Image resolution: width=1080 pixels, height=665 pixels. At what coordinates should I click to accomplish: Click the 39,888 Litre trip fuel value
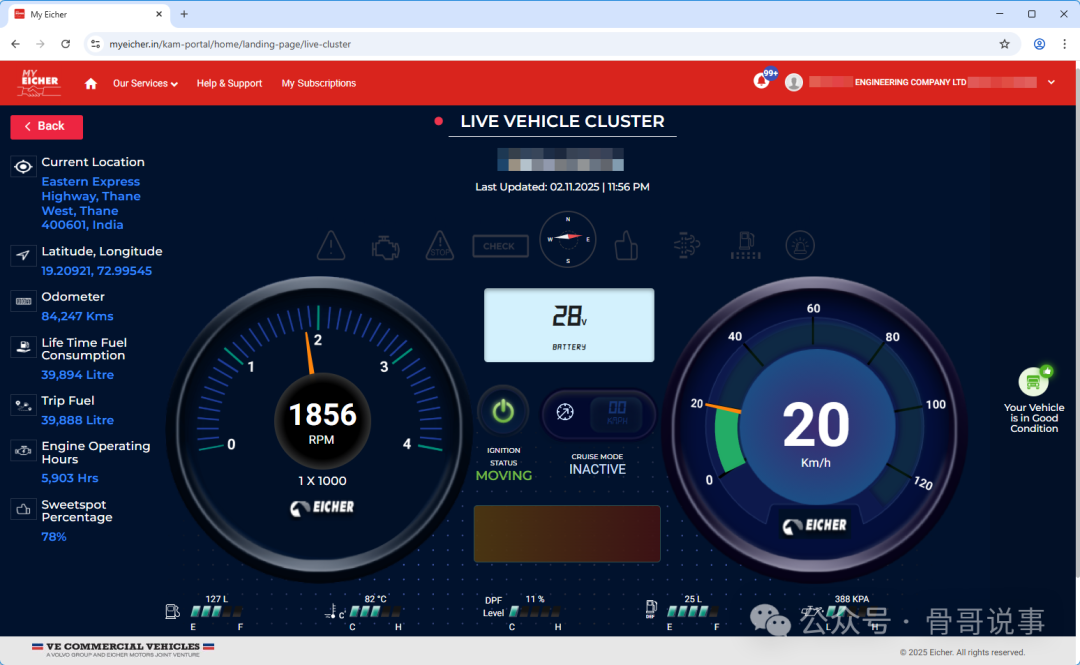coord(77,420)
